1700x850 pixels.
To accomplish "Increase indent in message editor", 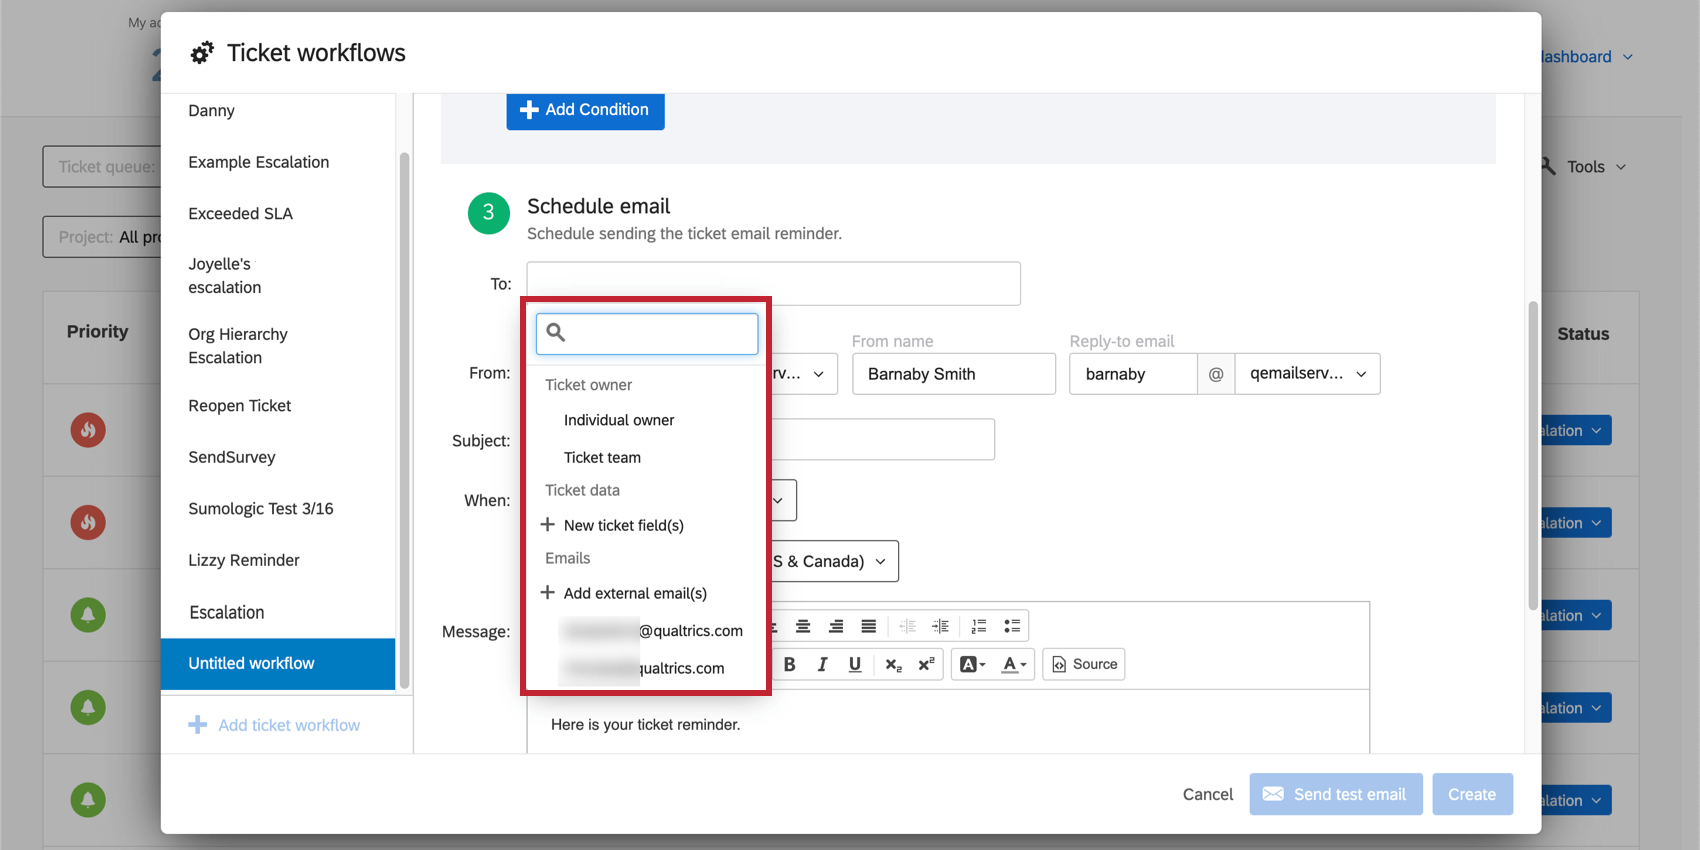I will (x=941, y=626).
